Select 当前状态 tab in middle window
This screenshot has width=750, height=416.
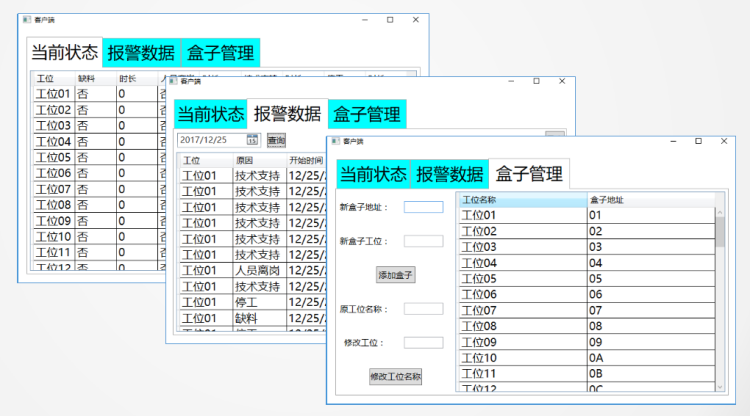coord(210,114)
